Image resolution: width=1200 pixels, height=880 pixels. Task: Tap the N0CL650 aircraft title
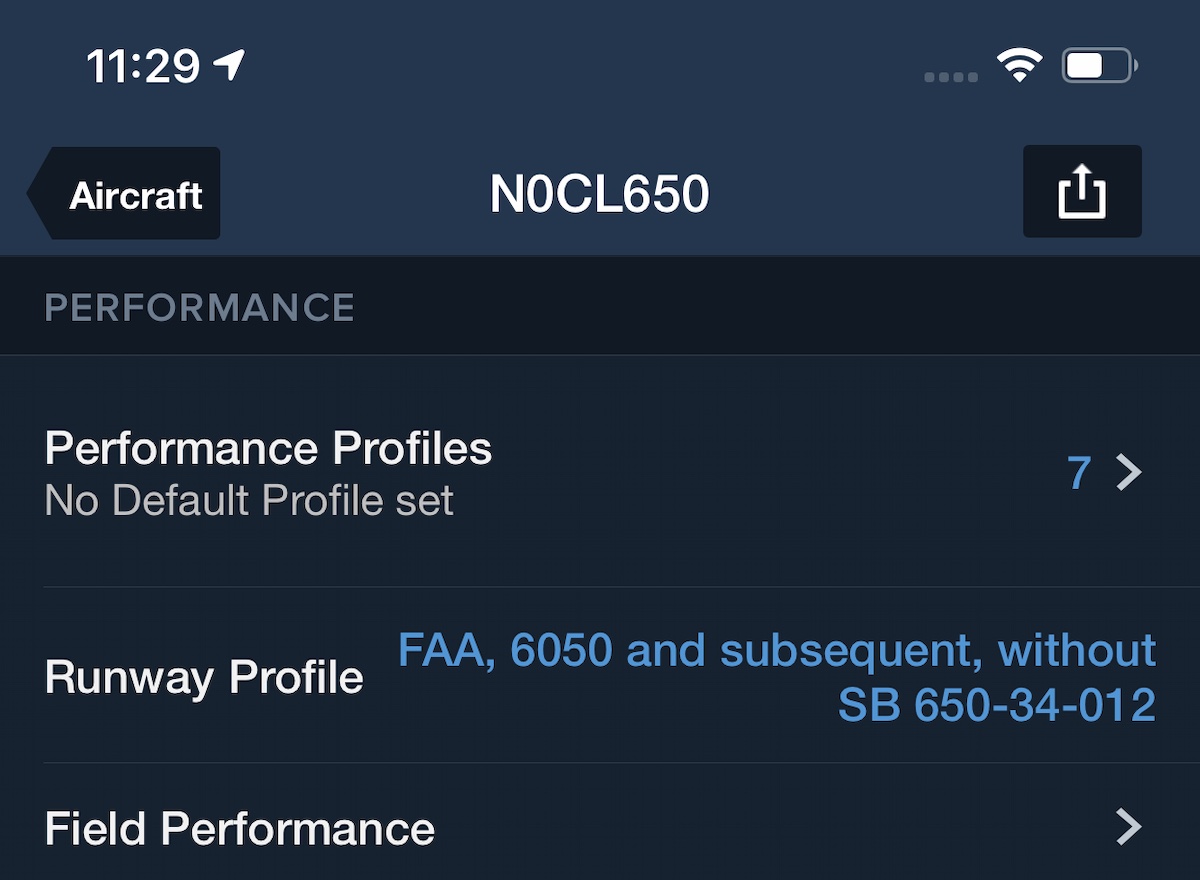[599, 194]
